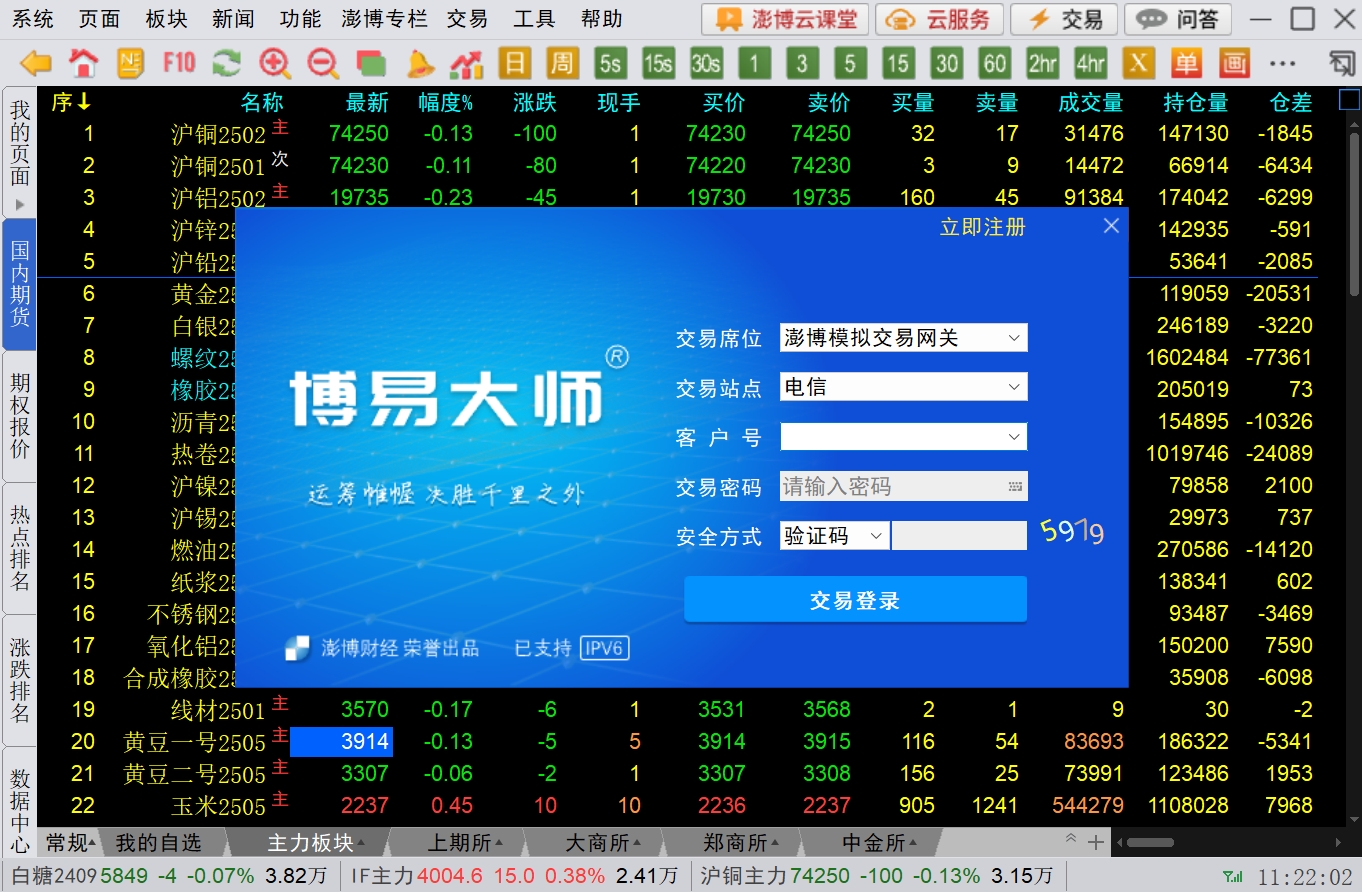Click the 立即注册 link

click(982, 227)
